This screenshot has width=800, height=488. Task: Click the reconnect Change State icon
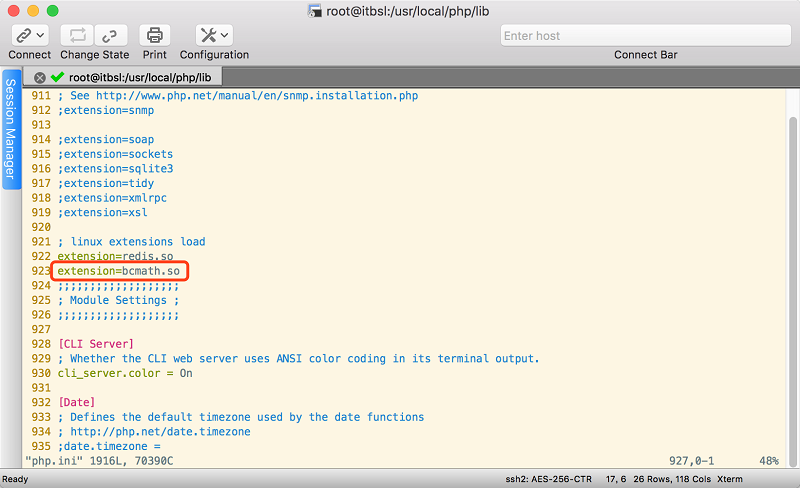coord(77,36)
